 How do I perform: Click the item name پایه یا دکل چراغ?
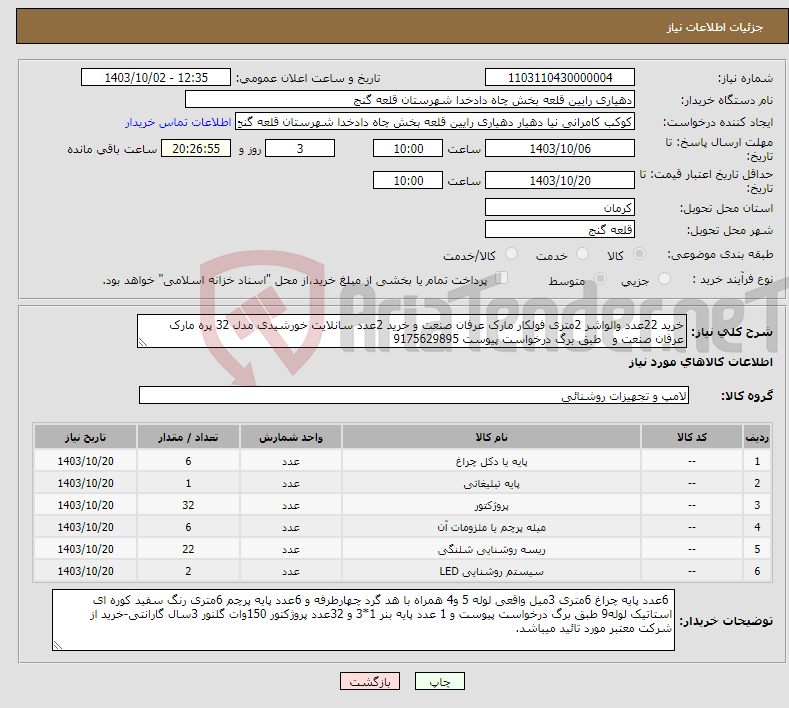pyautogui.click(x=491, y=461)
